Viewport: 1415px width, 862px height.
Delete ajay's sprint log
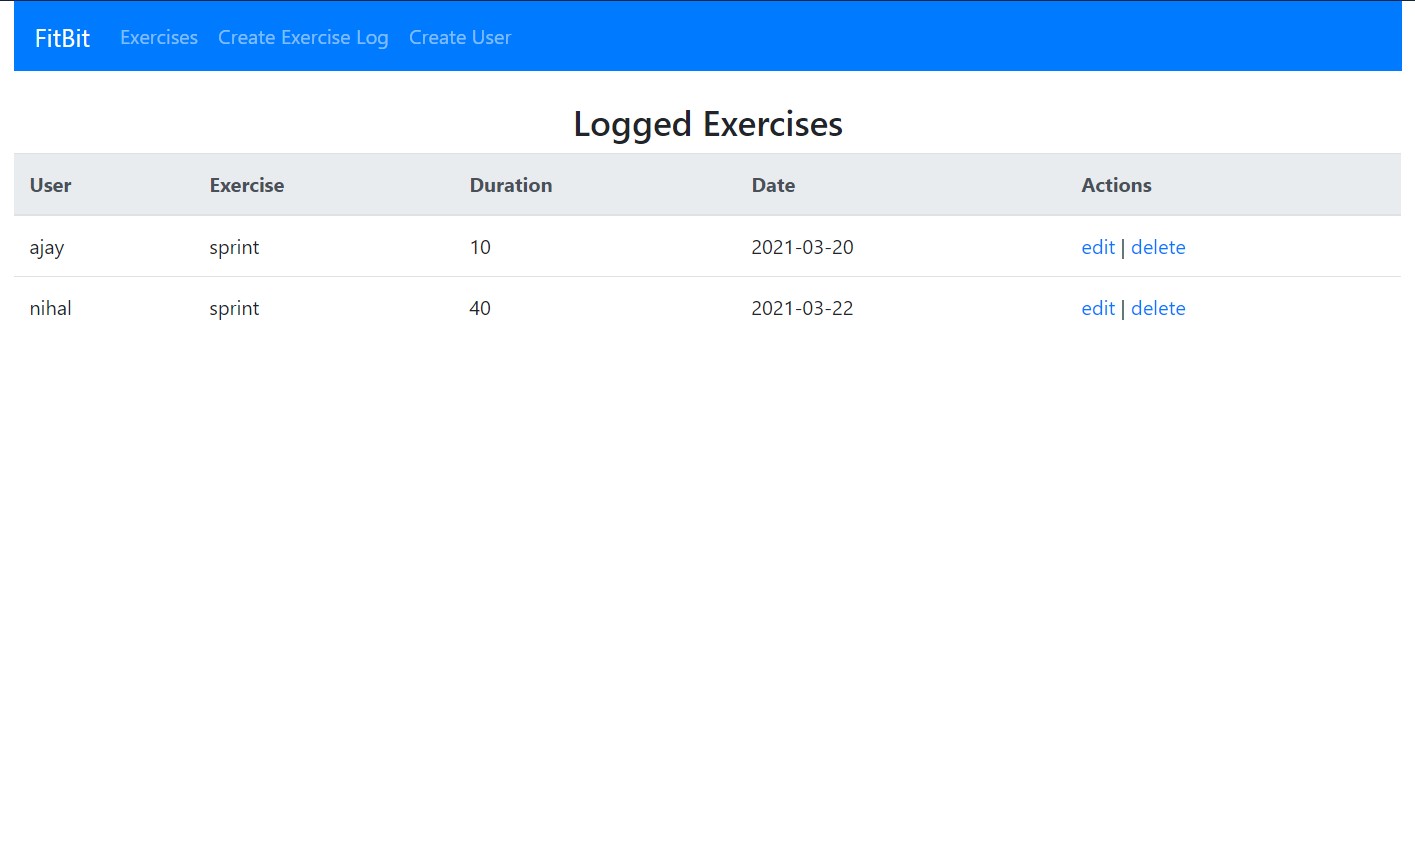click(x=1158, y=247)
